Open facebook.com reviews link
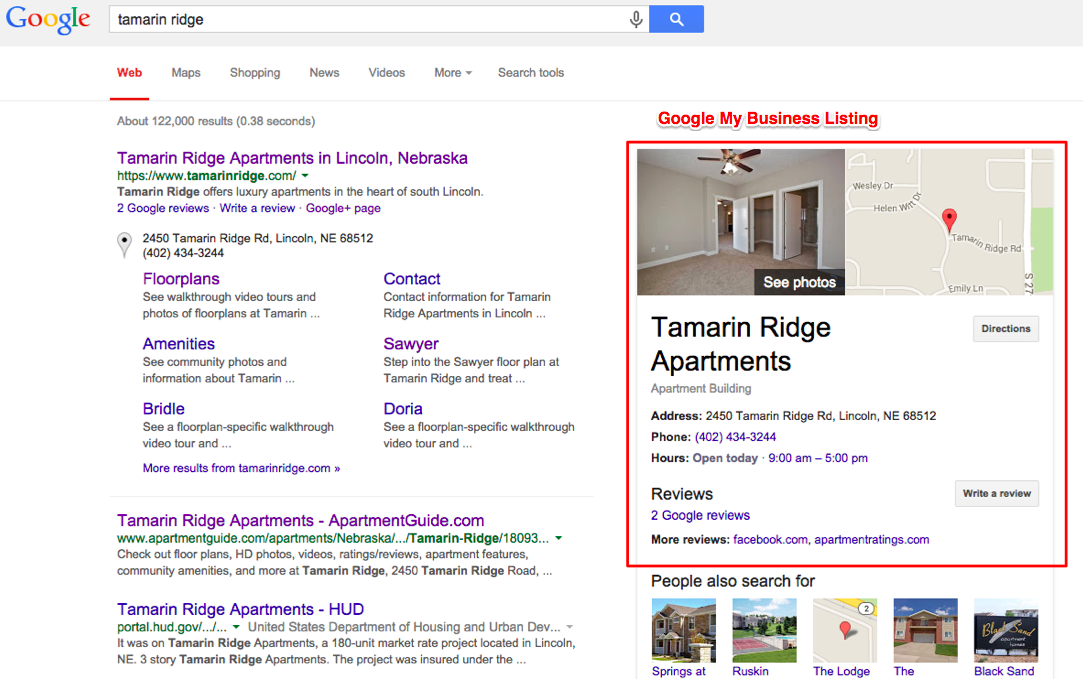This screenshot has width=1083, height=679. [770, 539]
